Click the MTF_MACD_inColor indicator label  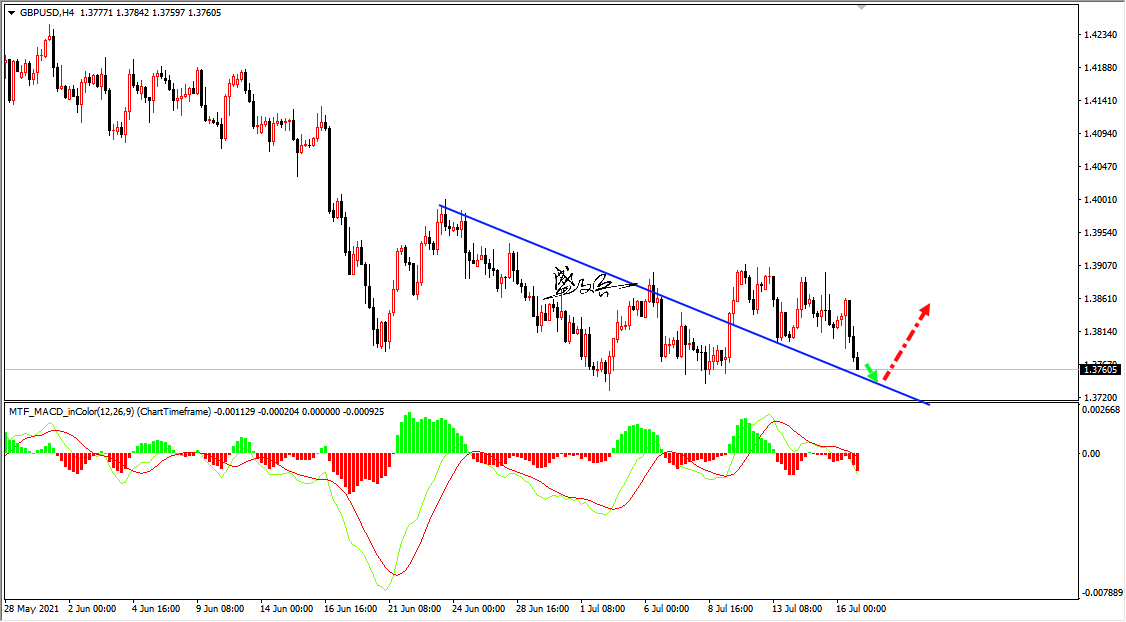(x=196, y=412)
